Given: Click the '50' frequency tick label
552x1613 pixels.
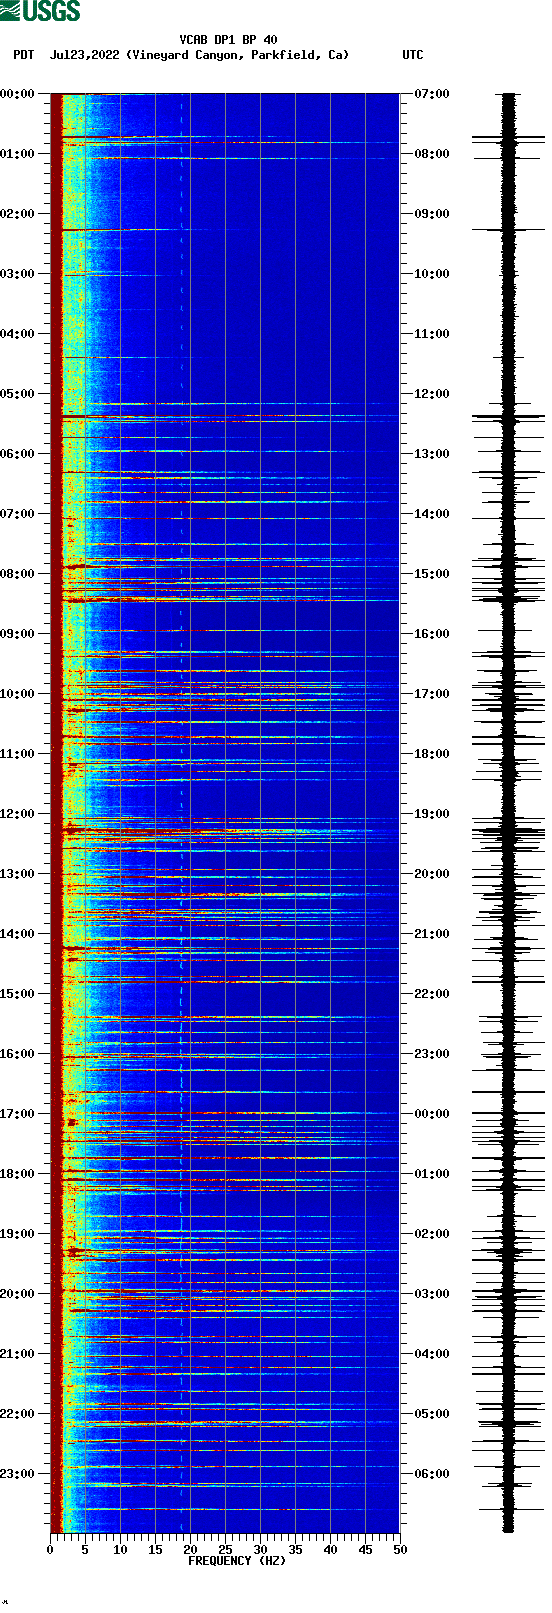Looking at the screenshot, I should click(400, 1550).
